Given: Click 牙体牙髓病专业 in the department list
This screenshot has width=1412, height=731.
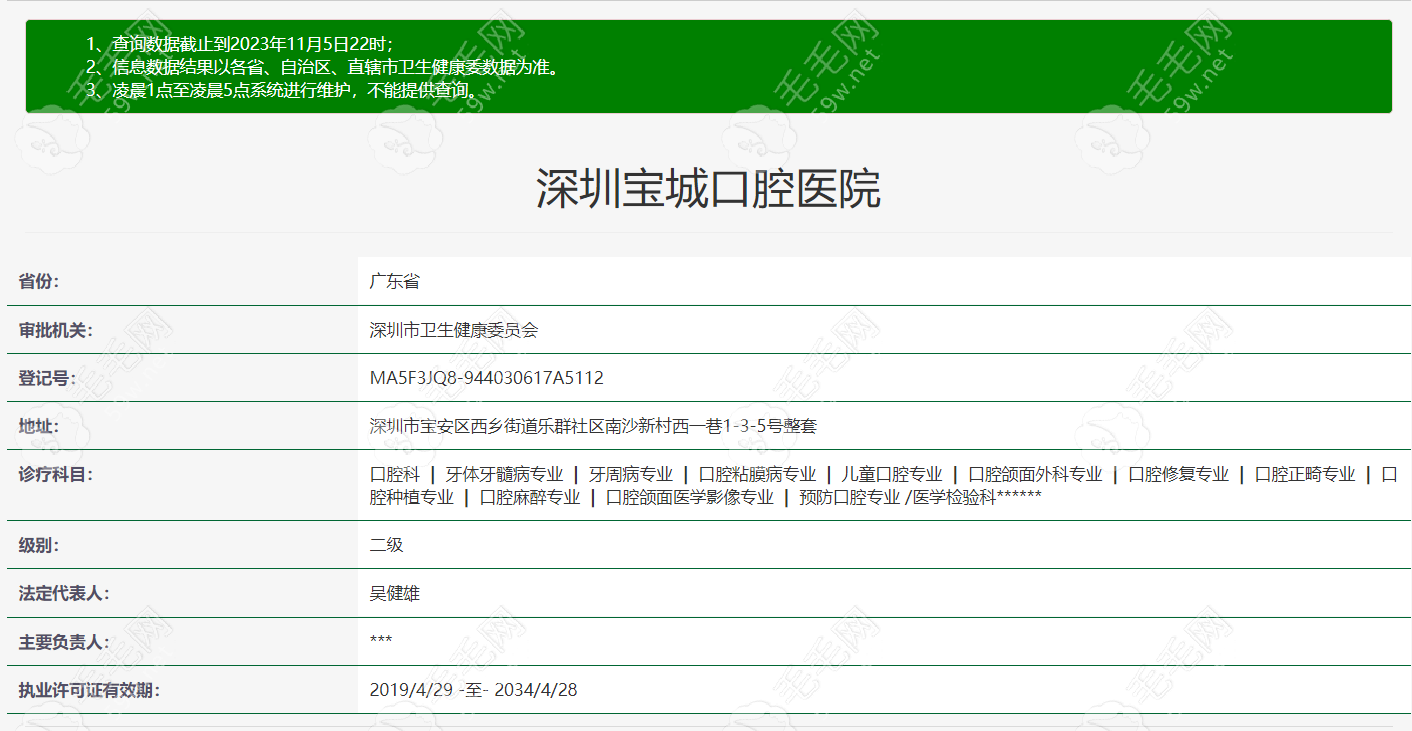Looking at the screenshot, I should [x=505, y=474].
